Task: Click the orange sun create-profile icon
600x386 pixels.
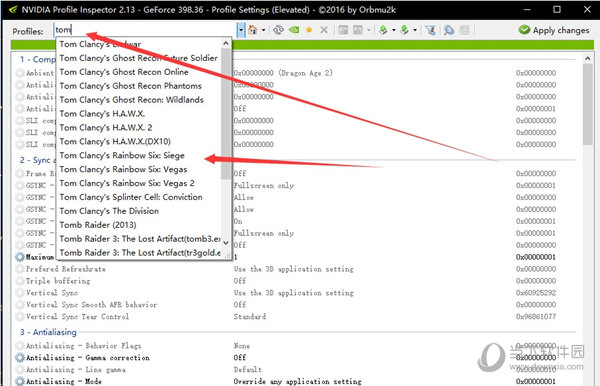Action: 309,30
